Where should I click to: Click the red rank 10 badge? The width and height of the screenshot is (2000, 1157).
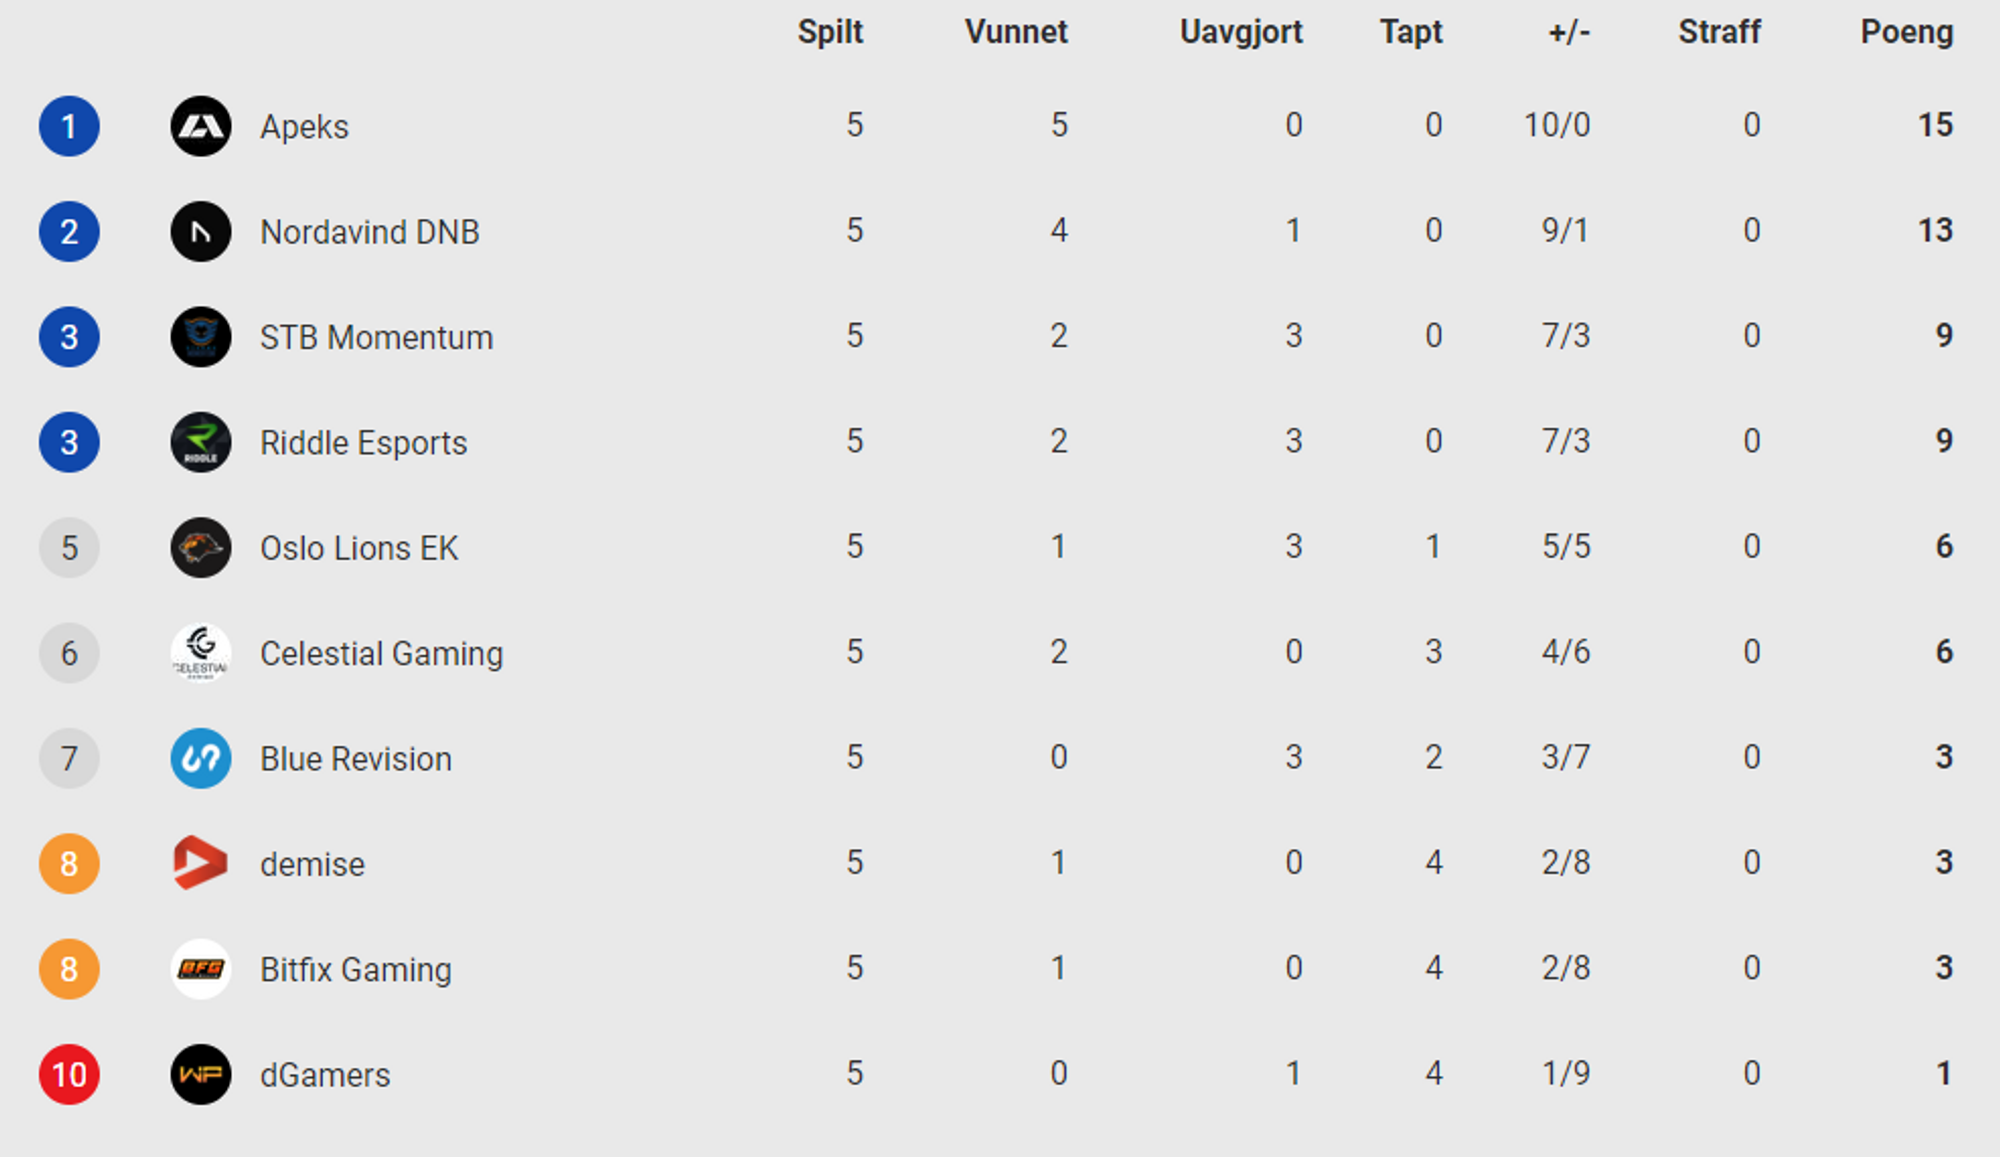click(69, 1075)
